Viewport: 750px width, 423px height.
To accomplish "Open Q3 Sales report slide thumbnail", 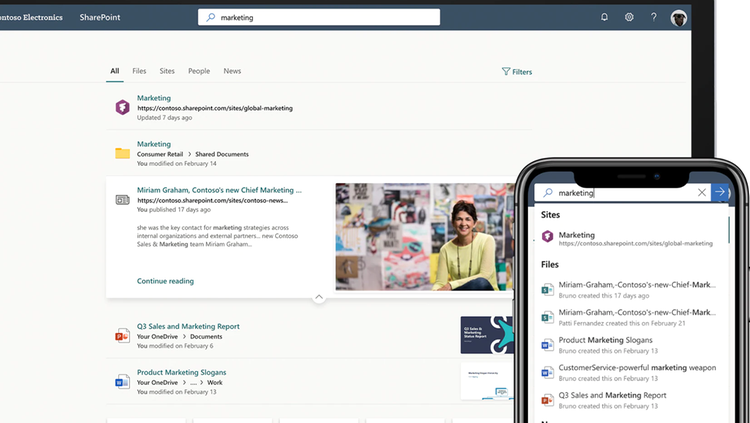I will 486,335.
